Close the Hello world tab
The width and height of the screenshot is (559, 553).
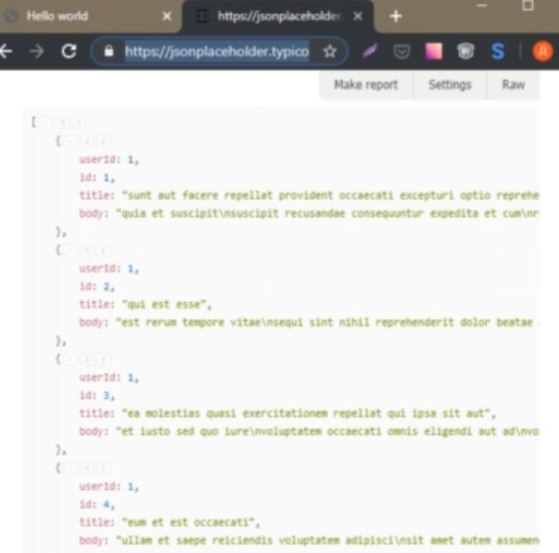167,16
